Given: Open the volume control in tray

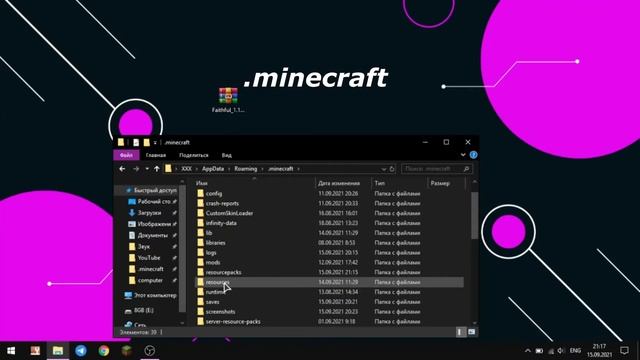Looking at the screenshot, I should 560,351.
